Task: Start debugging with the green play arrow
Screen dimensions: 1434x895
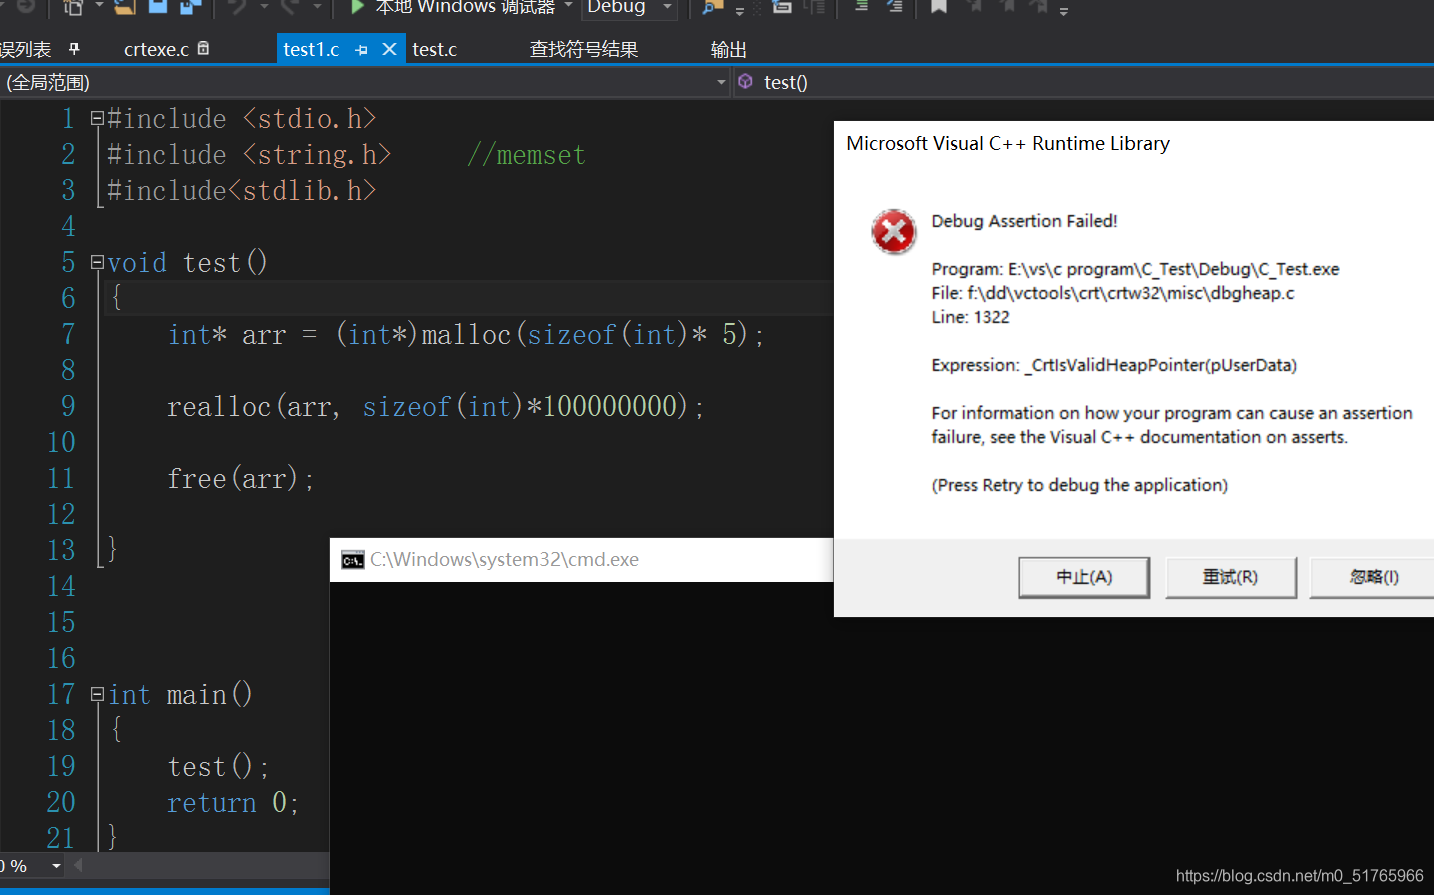Action: pyautogui.click(x=357, y=7)
